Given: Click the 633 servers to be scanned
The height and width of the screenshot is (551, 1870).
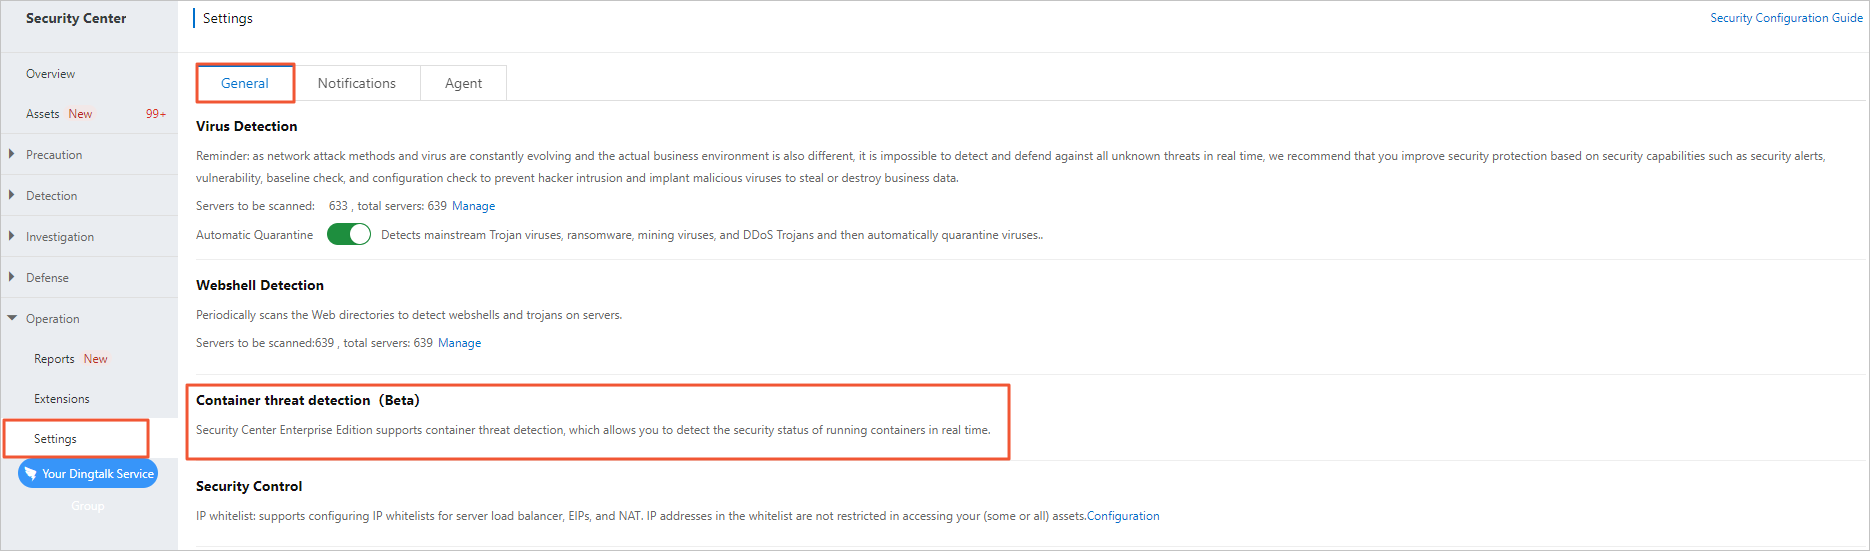Looking at the screenshot, I should [x=338, y=206].
